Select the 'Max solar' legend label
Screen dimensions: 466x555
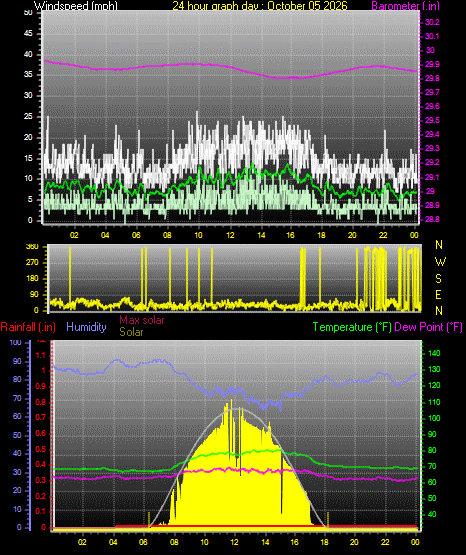142,320
